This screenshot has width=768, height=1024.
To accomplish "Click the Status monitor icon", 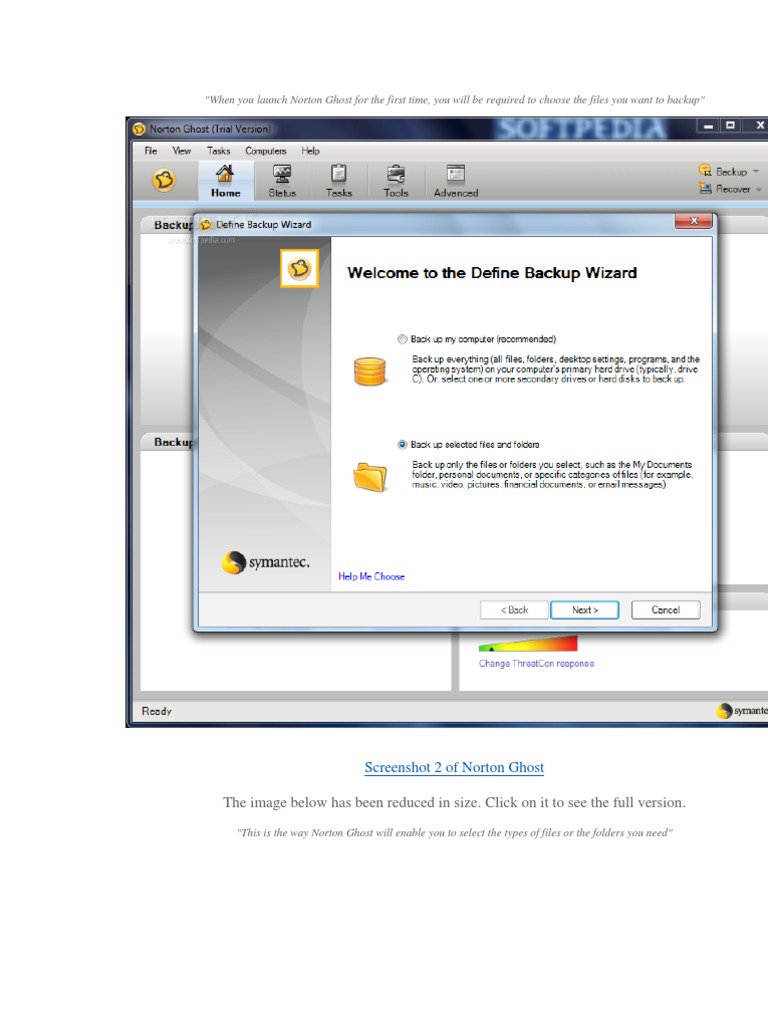I will click(x=282, y=174).
